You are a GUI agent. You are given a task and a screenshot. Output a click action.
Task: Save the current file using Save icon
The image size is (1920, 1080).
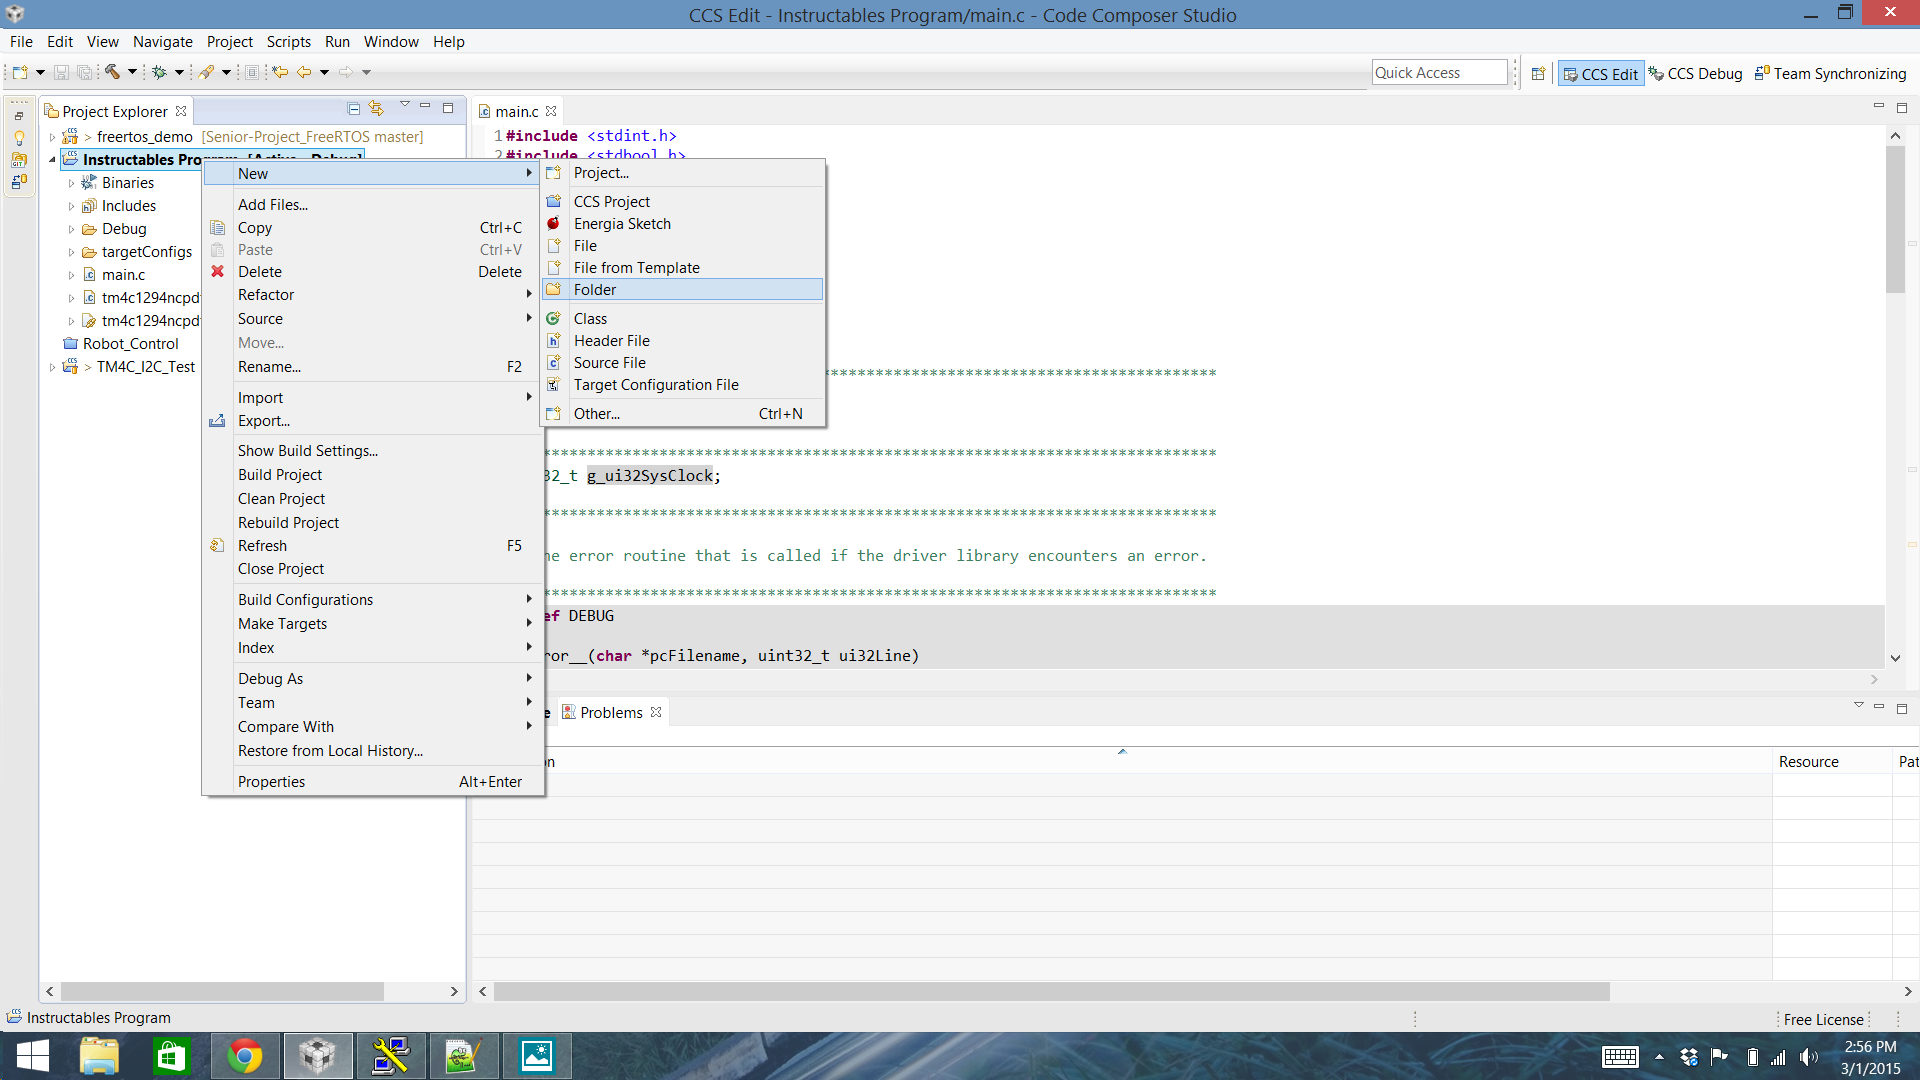(x=61, y=72)
